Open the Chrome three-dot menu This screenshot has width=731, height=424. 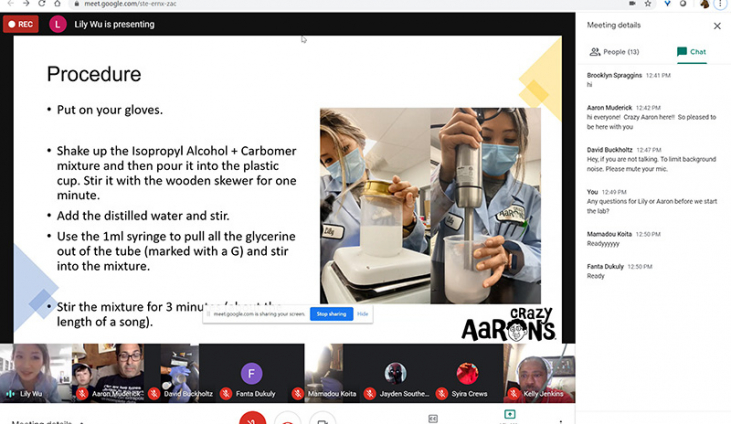click(x=720, y=4)
